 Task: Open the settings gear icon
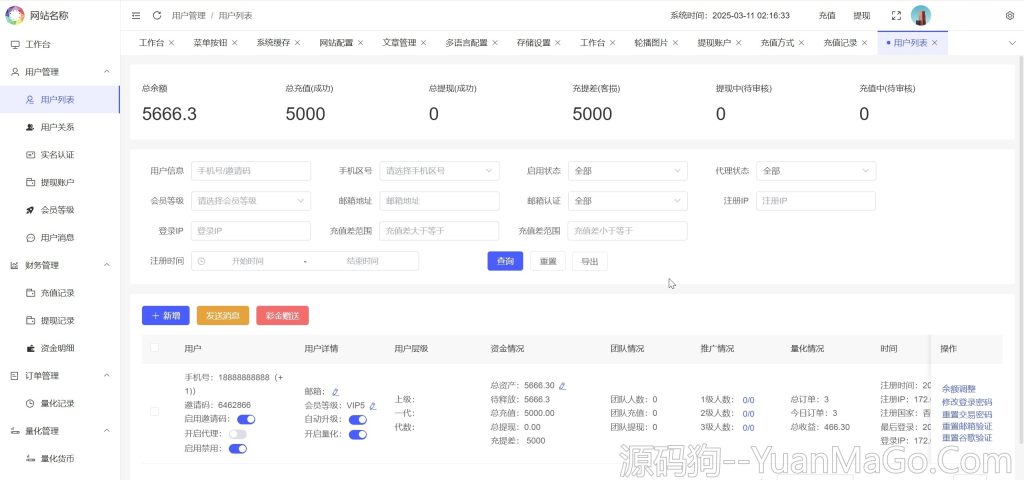[1010, 16]
